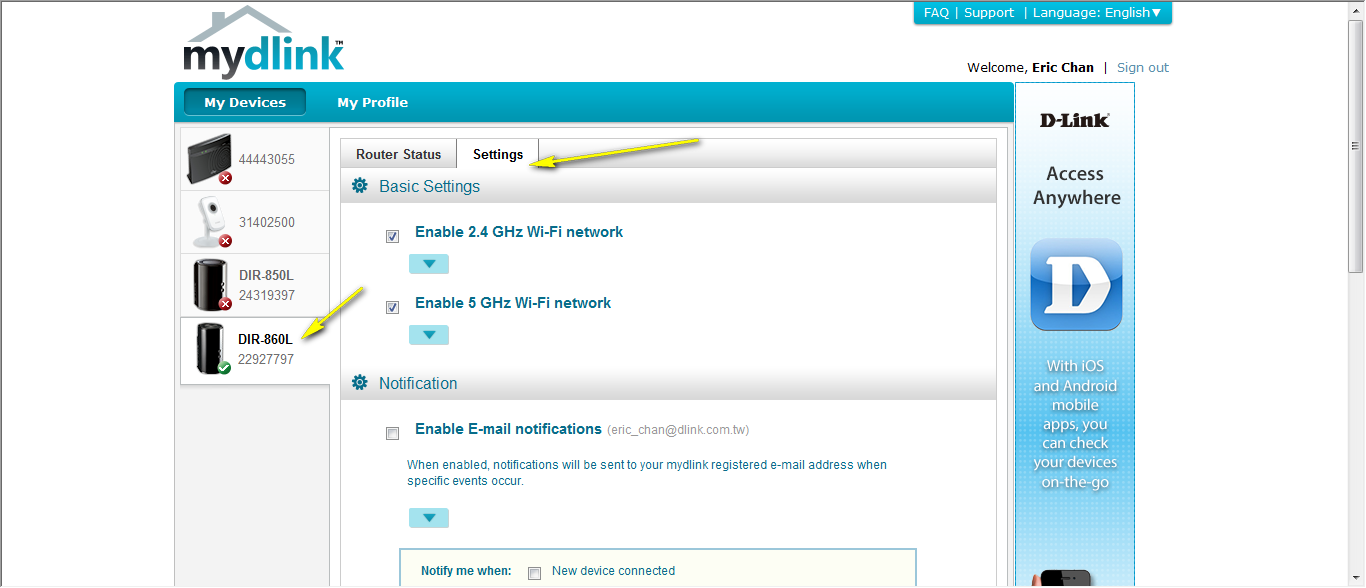Open the FAQ link
This screenshot has height=588, width=1366.
click(936, 13)
